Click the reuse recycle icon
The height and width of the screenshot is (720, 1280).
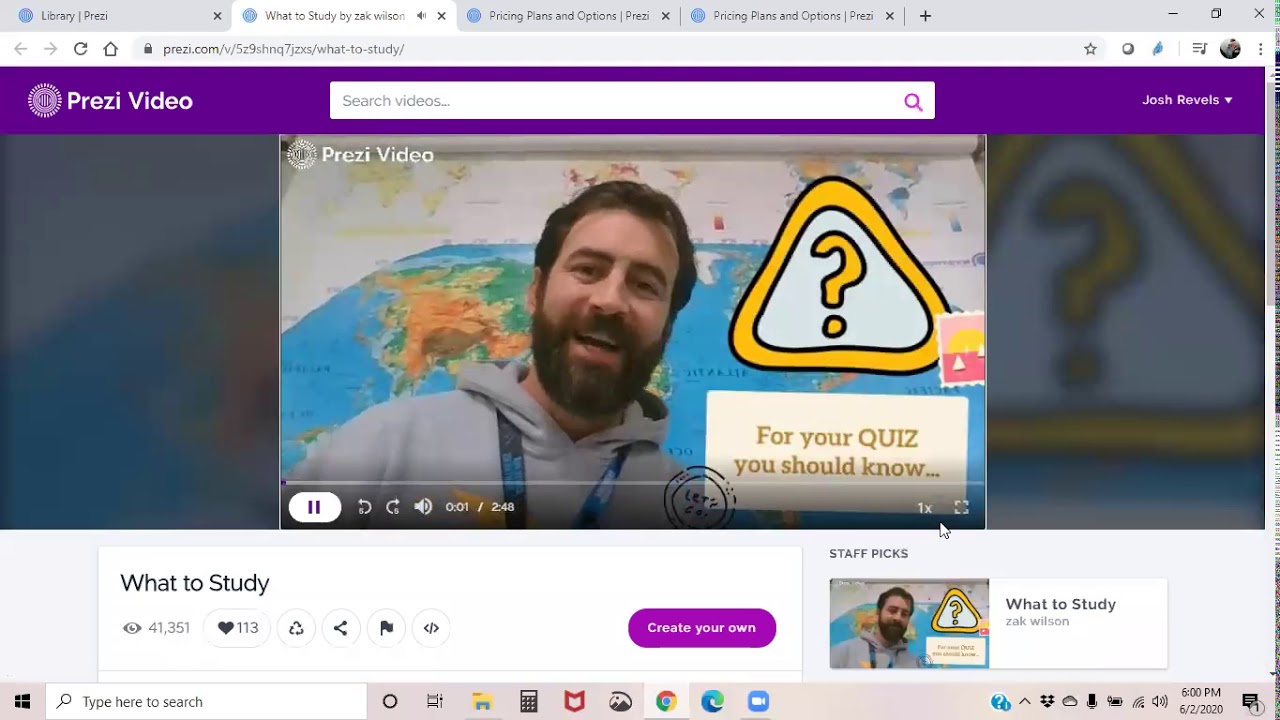(x=296, y=628)
